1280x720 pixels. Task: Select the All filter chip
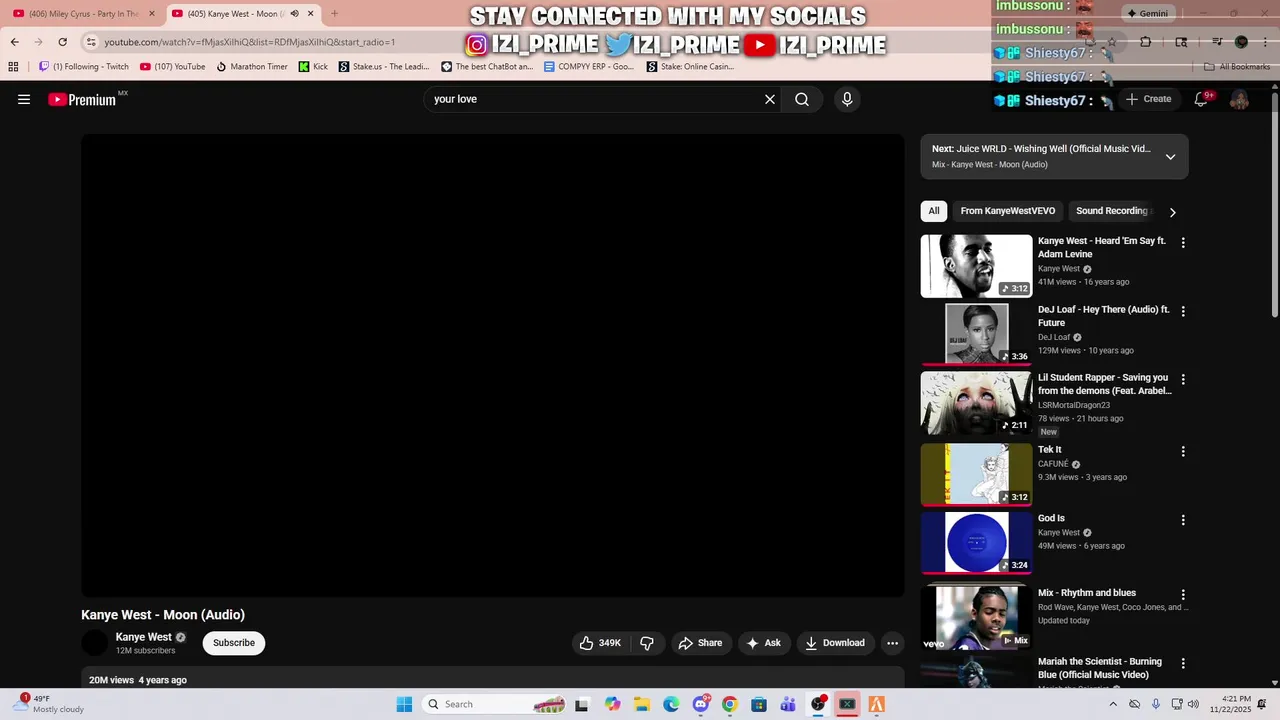point(933,211)
